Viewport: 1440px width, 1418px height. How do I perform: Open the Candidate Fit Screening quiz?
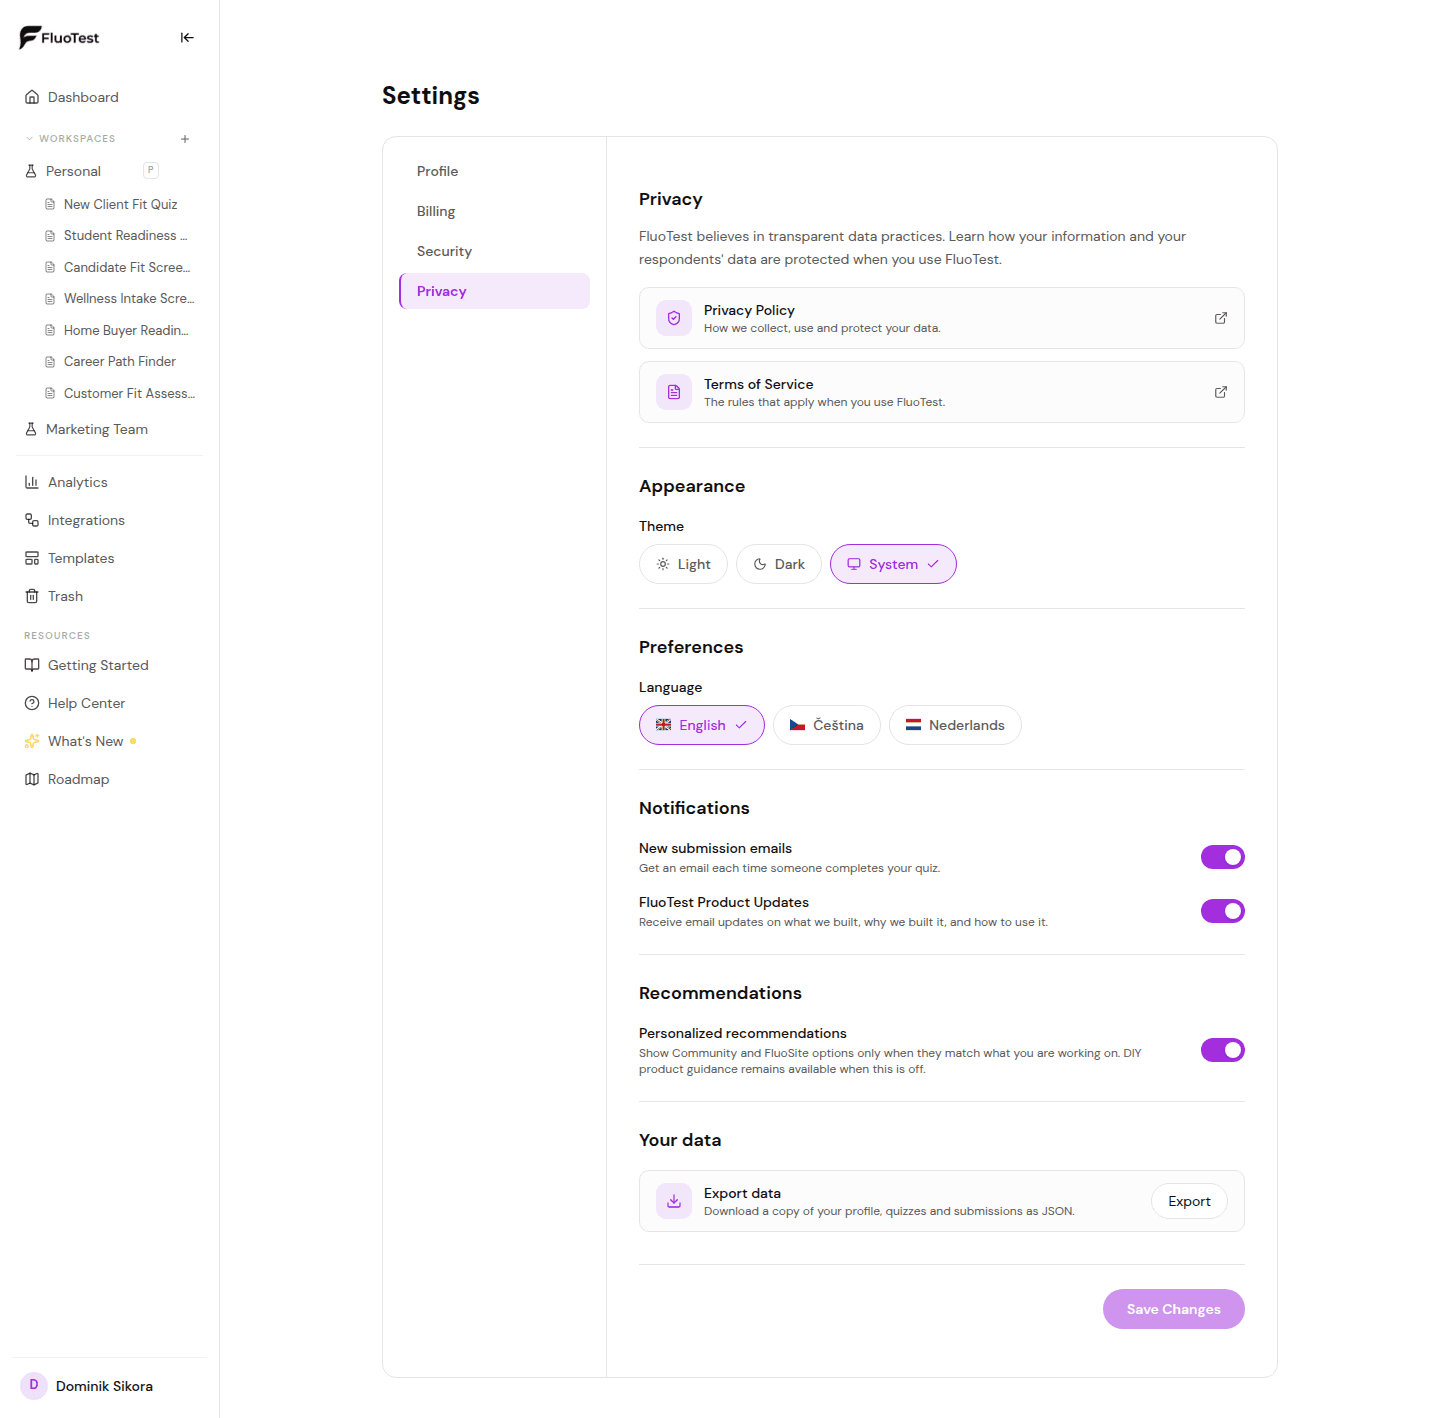(120, 267)
